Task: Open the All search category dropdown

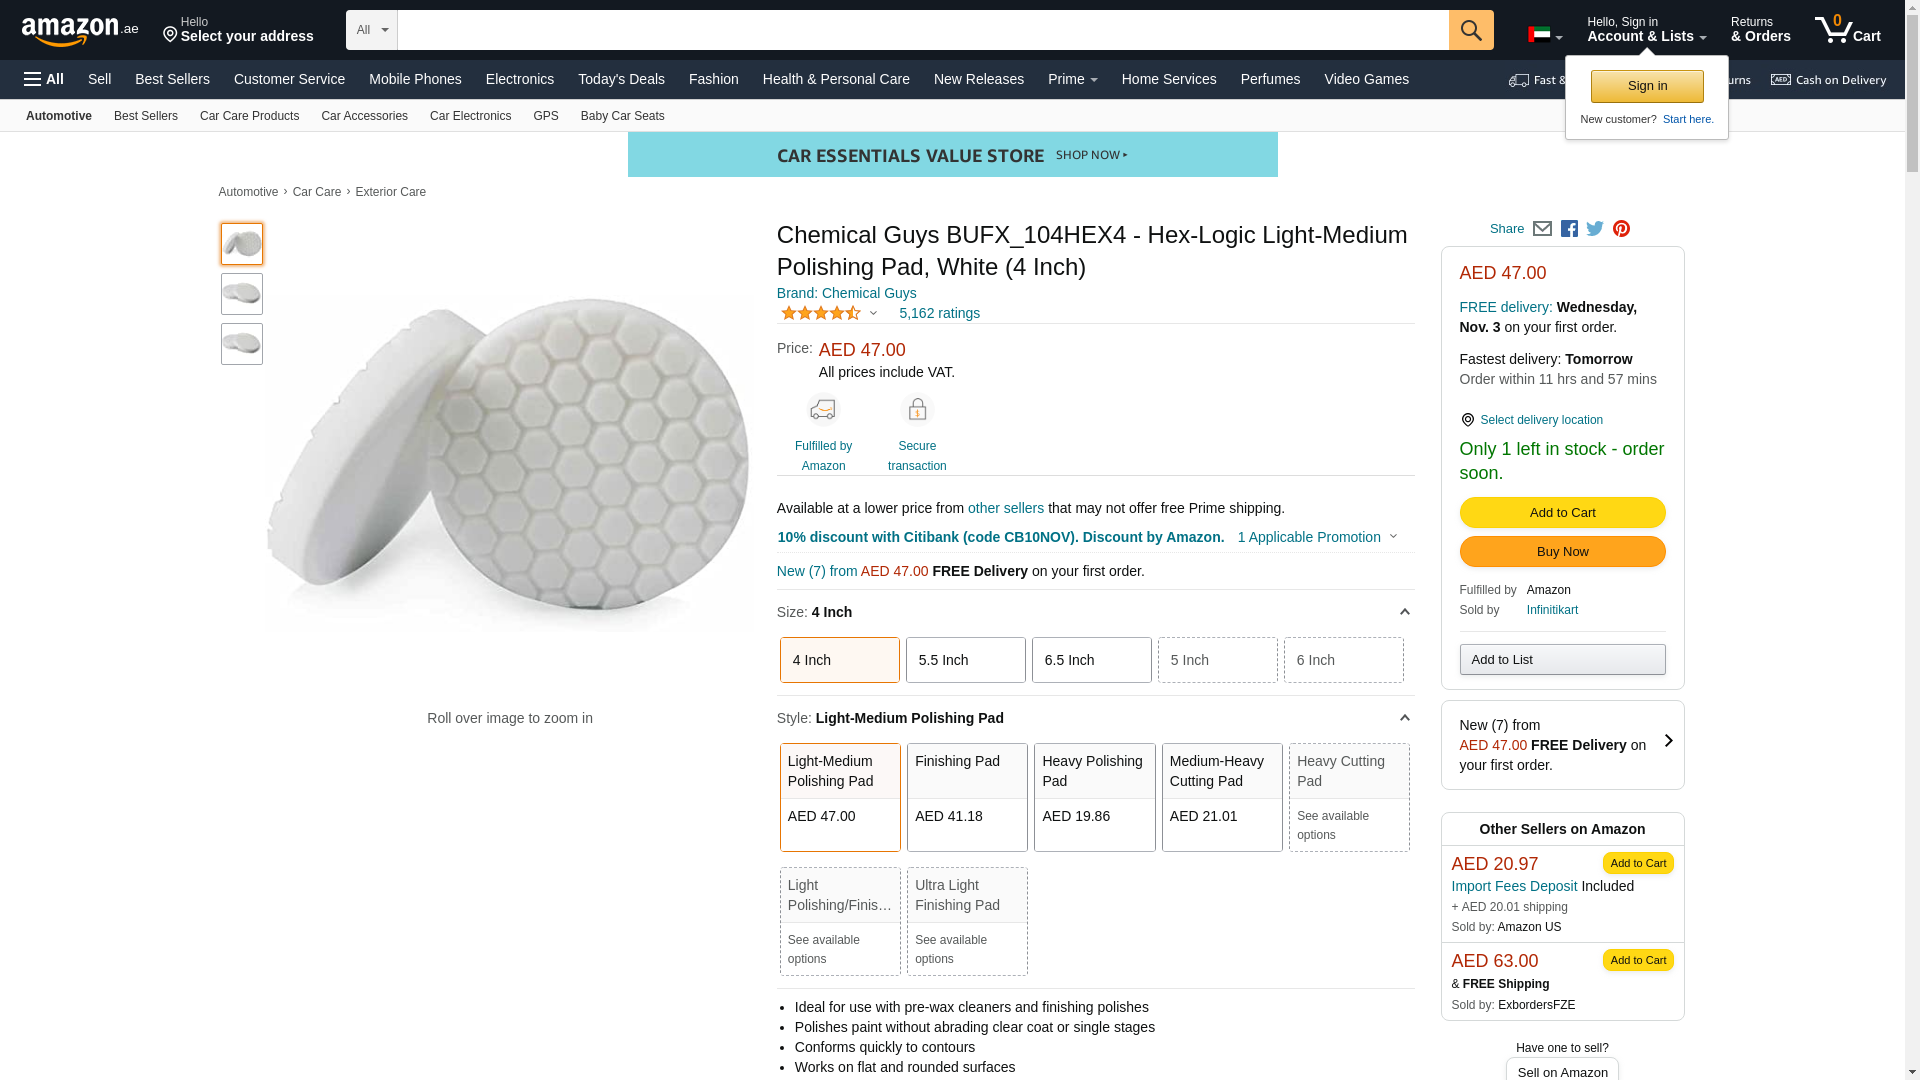Action: 371,30
